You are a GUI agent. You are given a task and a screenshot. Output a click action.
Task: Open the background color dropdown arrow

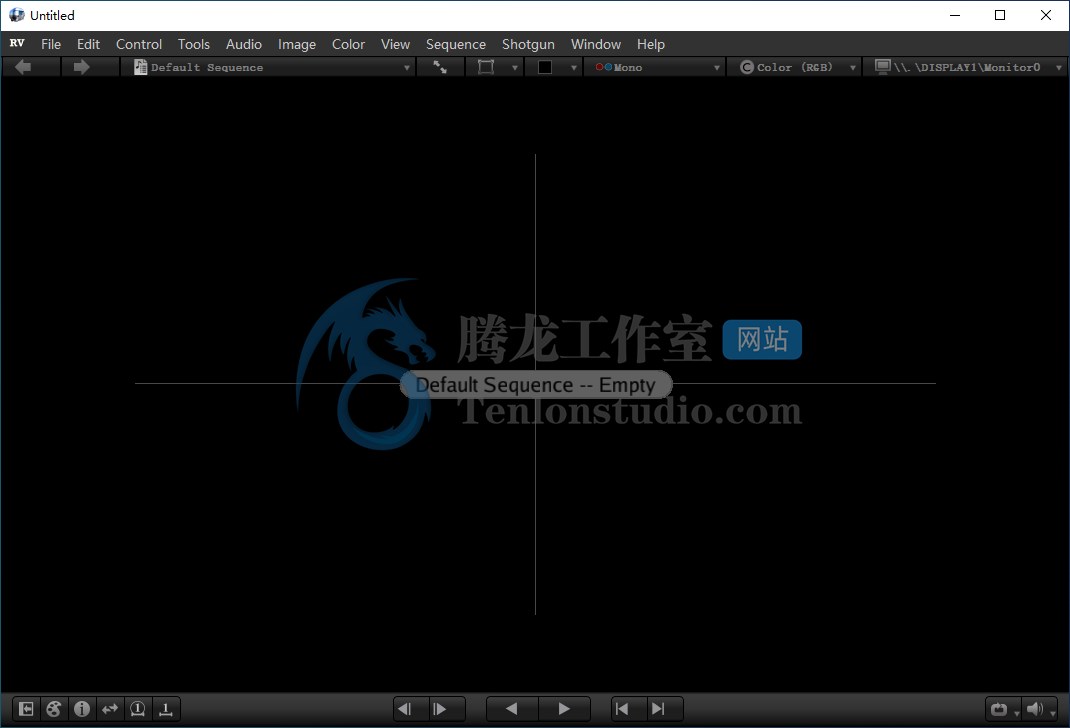pyautogui.click(x=574, y=68)
